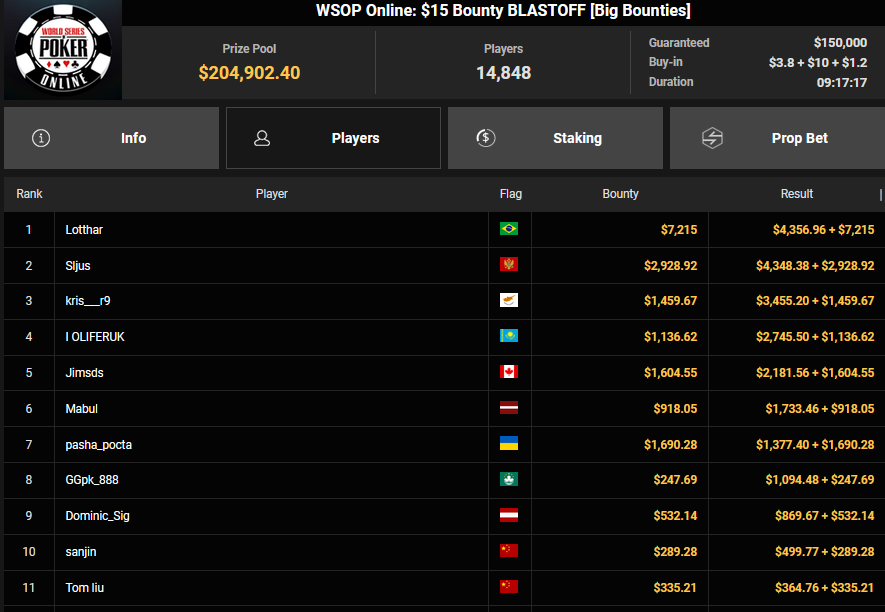
Task: Click the Players person icon
Action: coord(262,138)
